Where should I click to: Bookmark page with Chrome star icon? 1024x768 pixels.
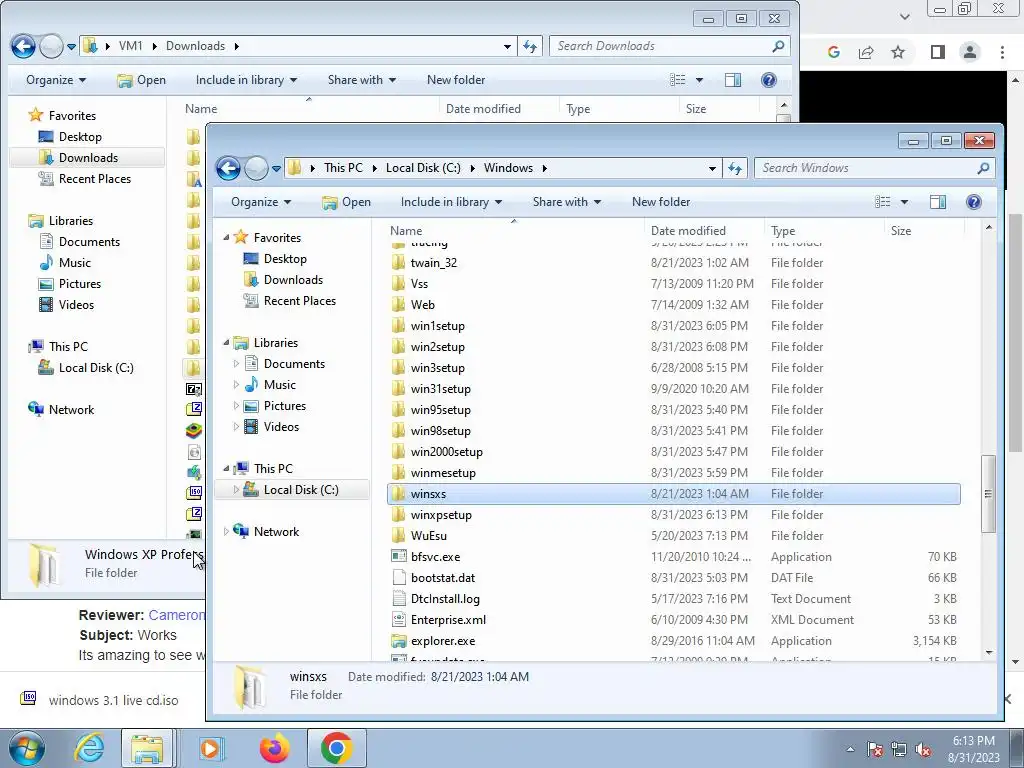pyautogui.click(x=898, y=52)
